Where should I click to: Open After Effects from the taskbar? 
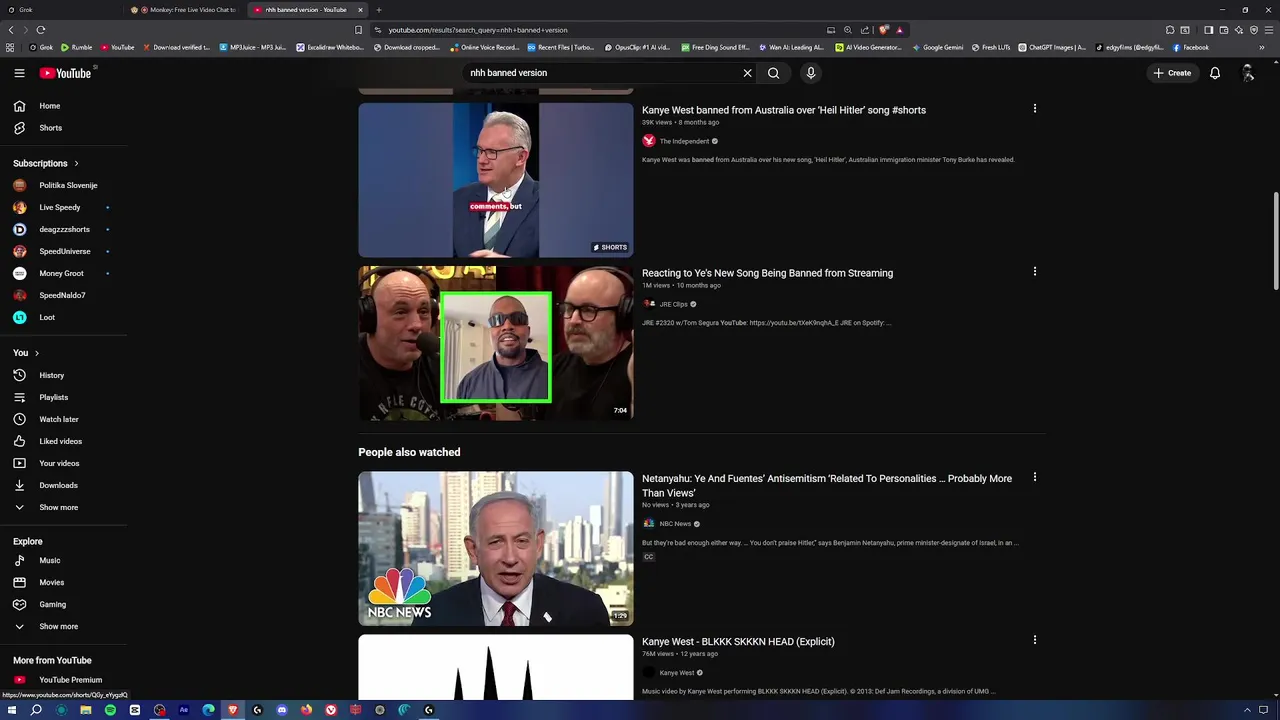tap(184, 710)
